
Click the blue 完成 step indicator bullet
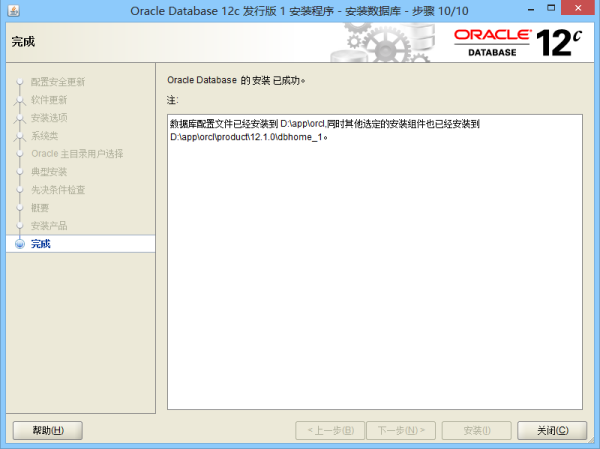[20, 244]
